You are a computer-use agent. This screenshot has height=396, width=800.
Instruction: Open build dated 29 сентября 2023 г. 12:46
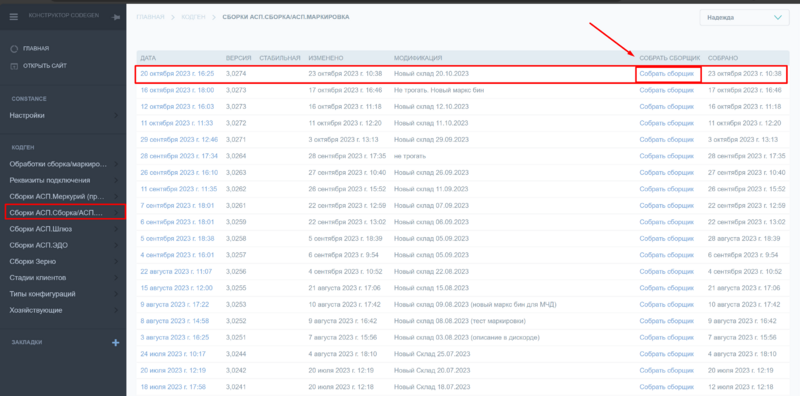click(x=179, y=139)
